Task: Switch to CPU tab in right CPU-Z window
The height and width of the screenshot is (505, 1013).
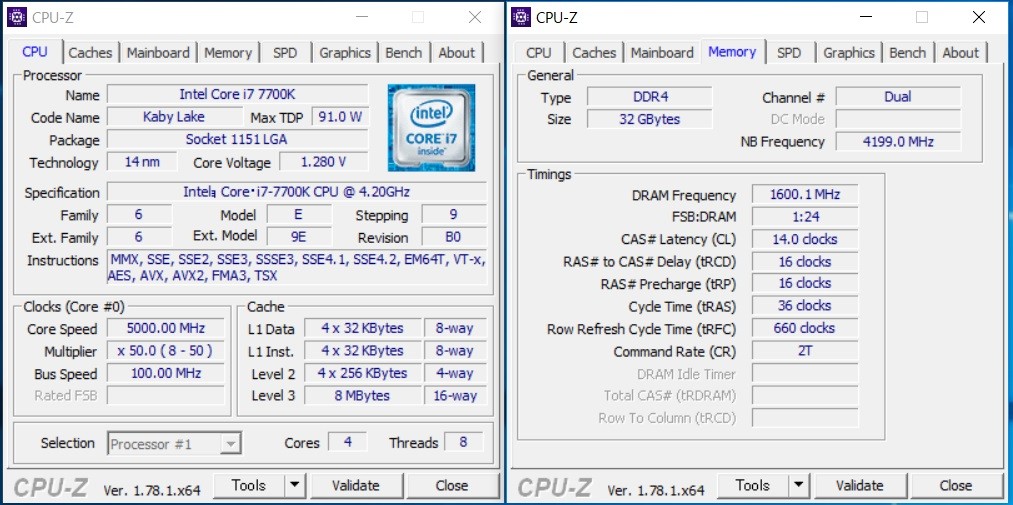Action: coord(539,53)
